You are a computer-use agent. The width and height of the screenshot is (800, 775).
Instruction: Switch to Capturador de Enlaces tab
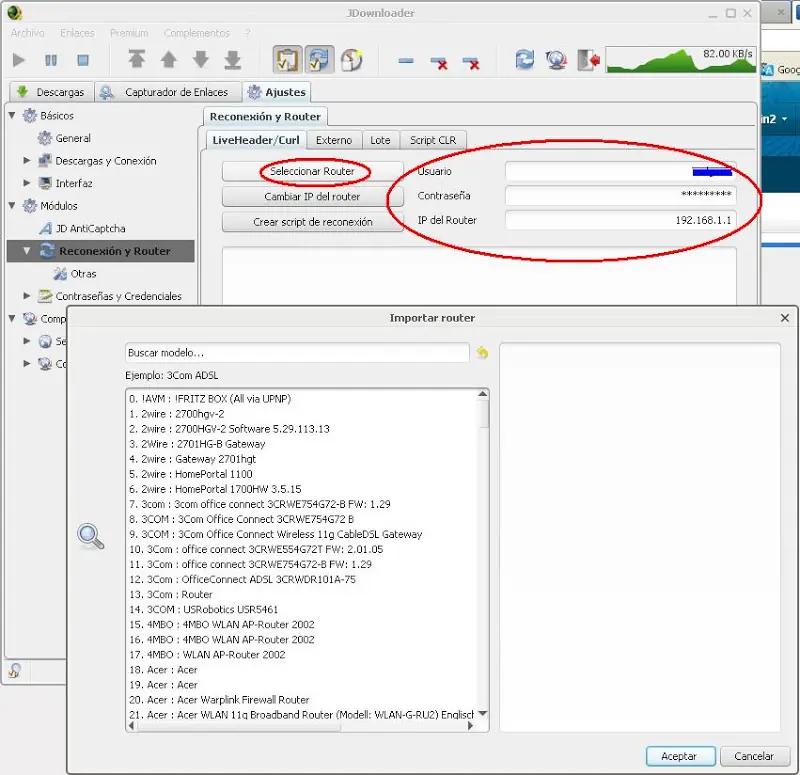(167, 92)
